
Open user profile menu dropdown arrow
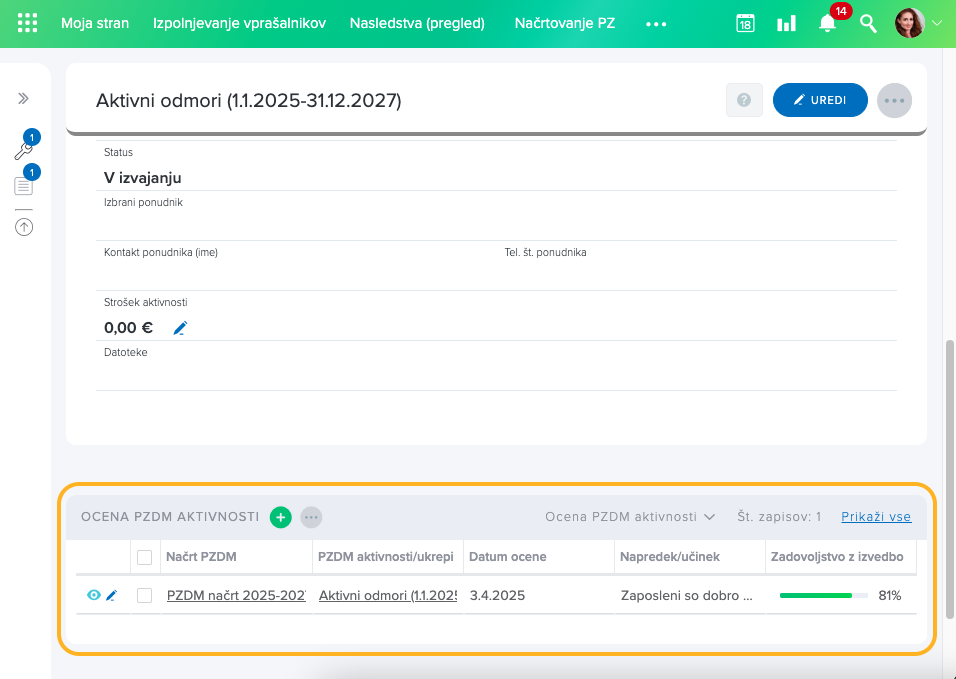[937, 23]
